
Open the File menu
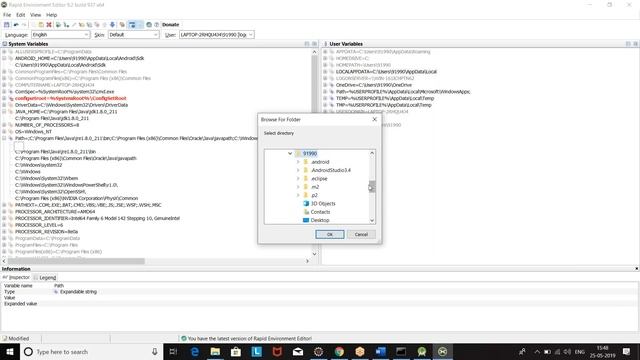[x=7, y=15]
